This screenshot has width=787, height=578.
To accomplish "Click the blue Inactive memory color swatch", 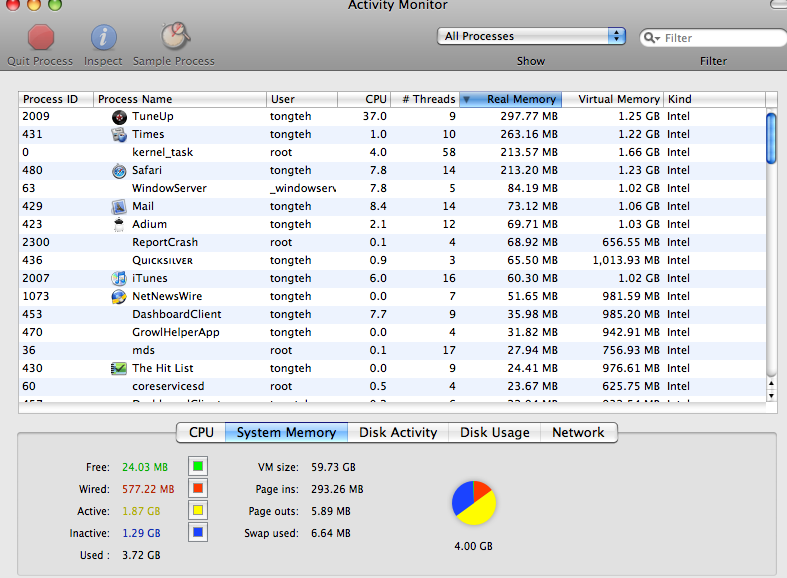I will tap(198, 532).
